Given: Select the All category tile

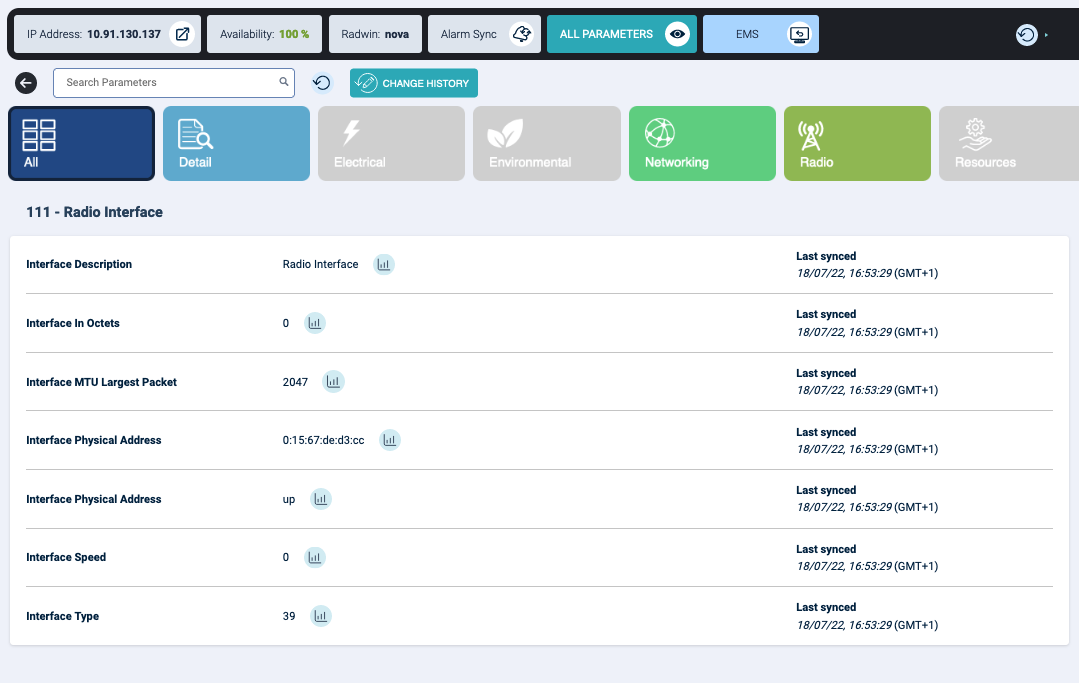Looking at the screenshot, I should coord(81,144).
